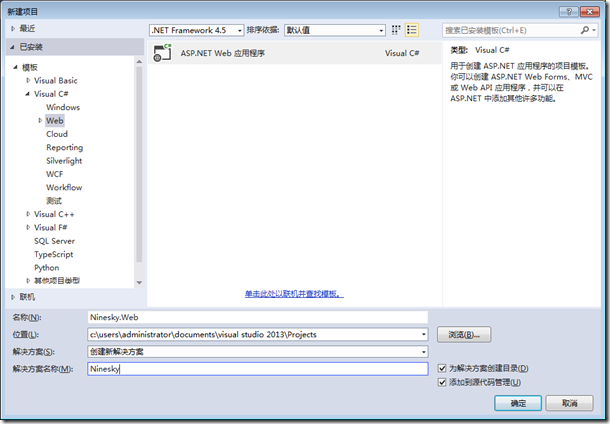Screen dimensions: 610x424
Task: Switch to medium list view icon
Action: pos(412,30)
